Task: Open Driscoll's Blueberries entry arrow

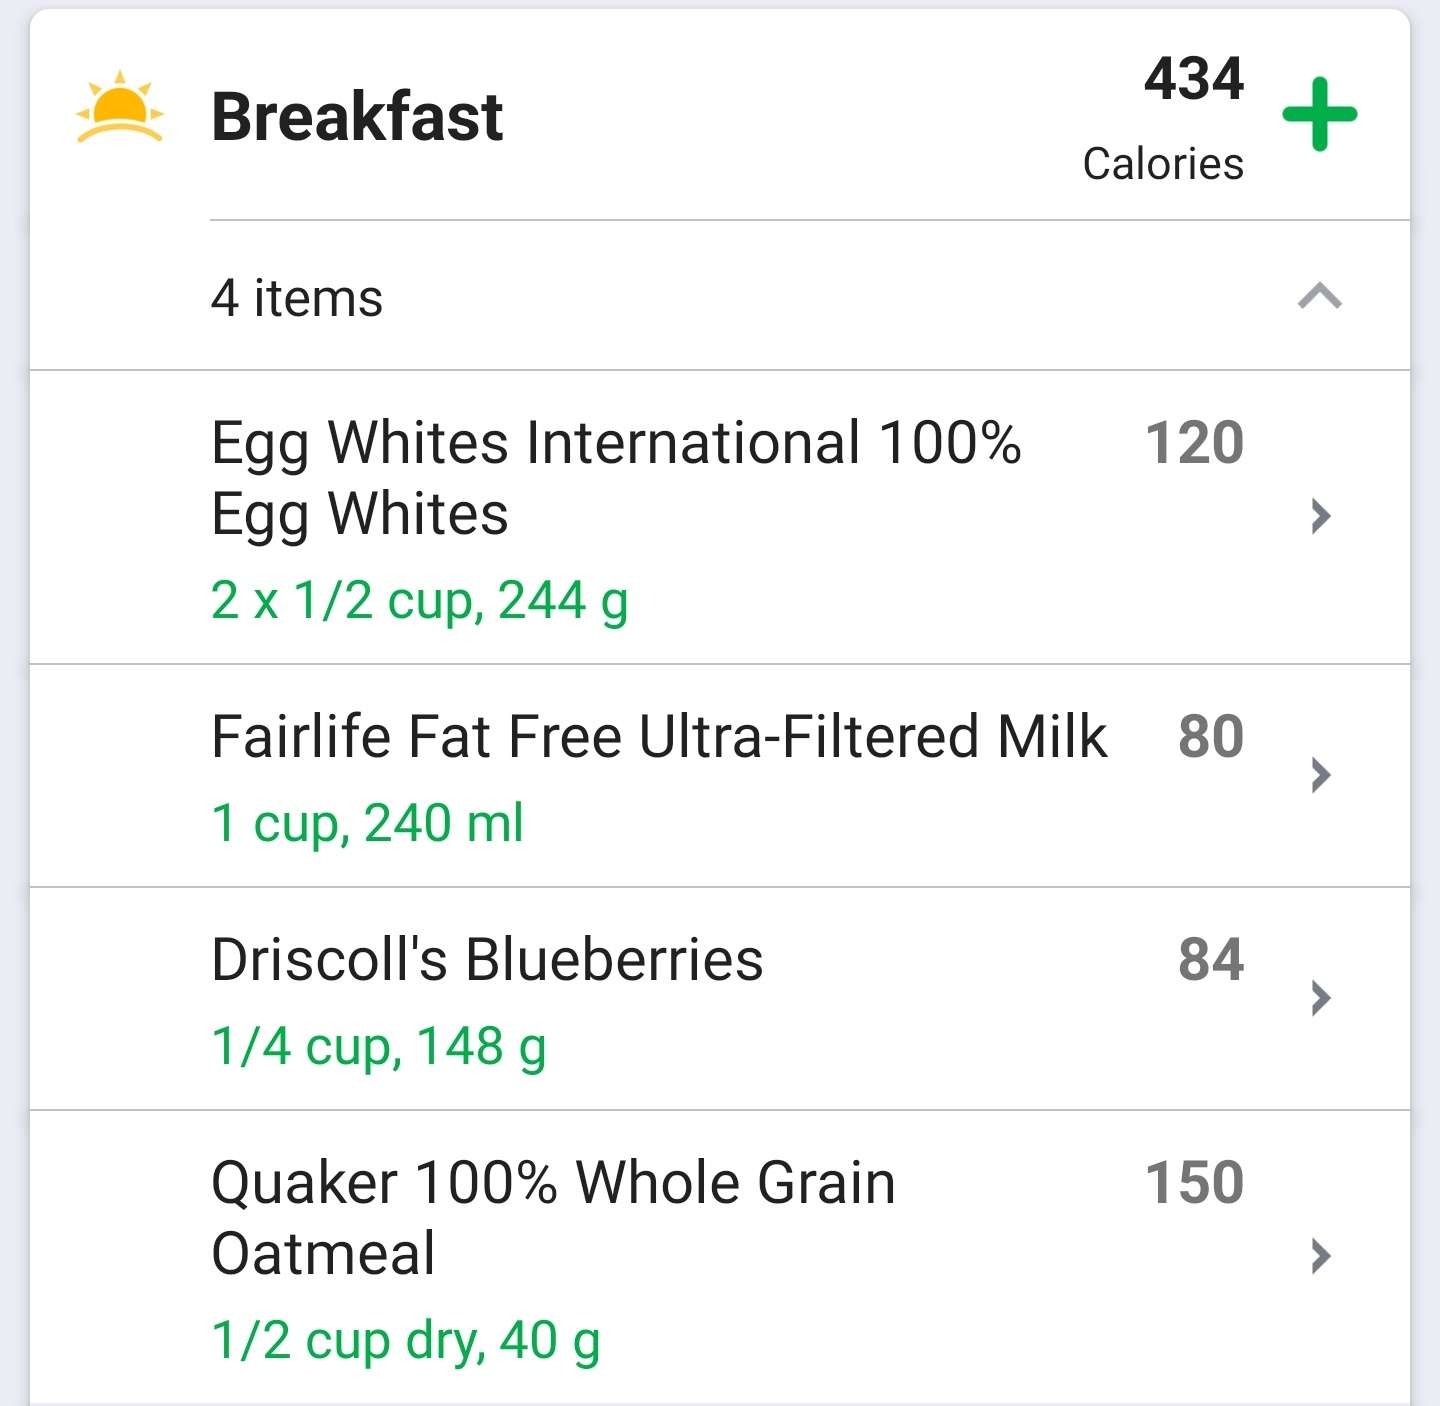Action: pos(1320,998)
